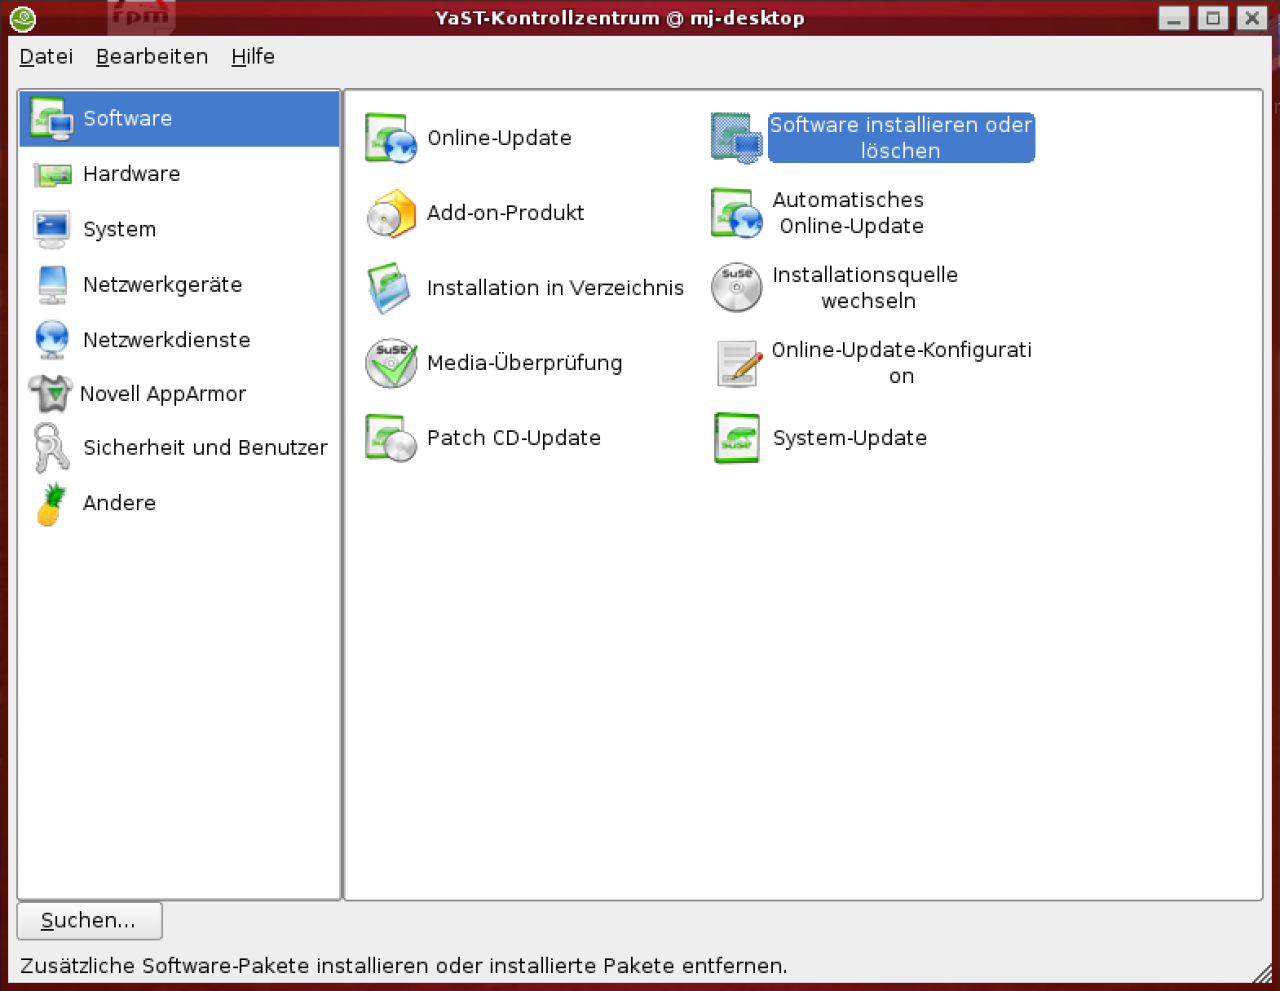Image resolution: width=1280 pixels, height=991 pixels.
Task: Open the Installationsquelle wechseln CD icon
Action: pos(737,288)
